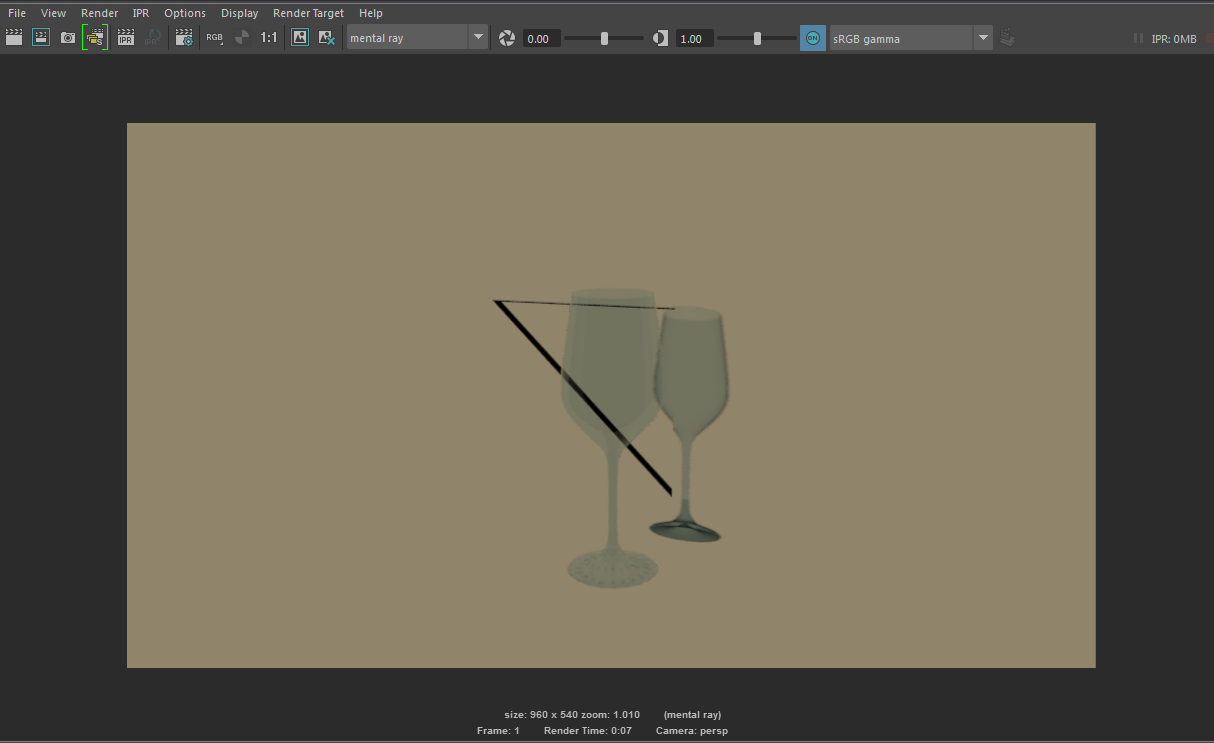Start IPR render with the IPR clapperboard icon
This screenshot has width=1214, height=743.
[x=125, y=38]
